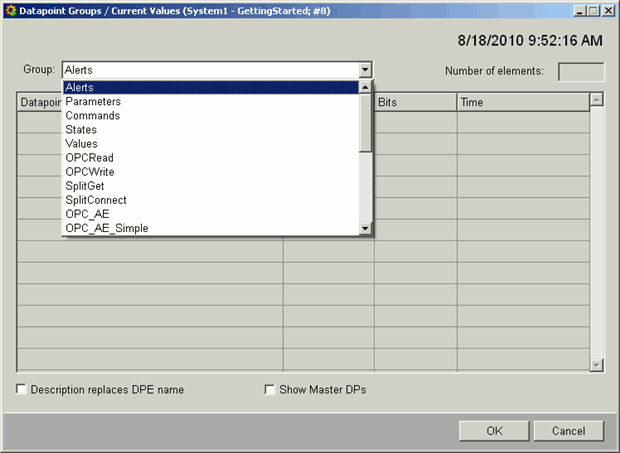Choose States in the dropdown list

point(81,130)
